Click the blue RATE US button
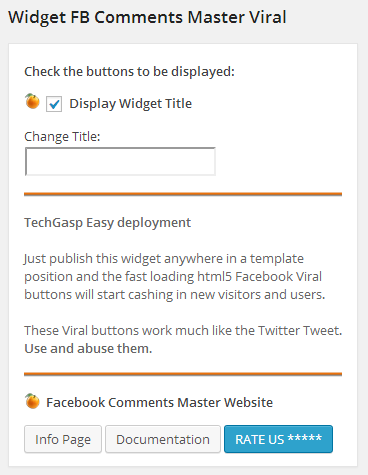Screen dimensions: 368x475 (278, 439)
